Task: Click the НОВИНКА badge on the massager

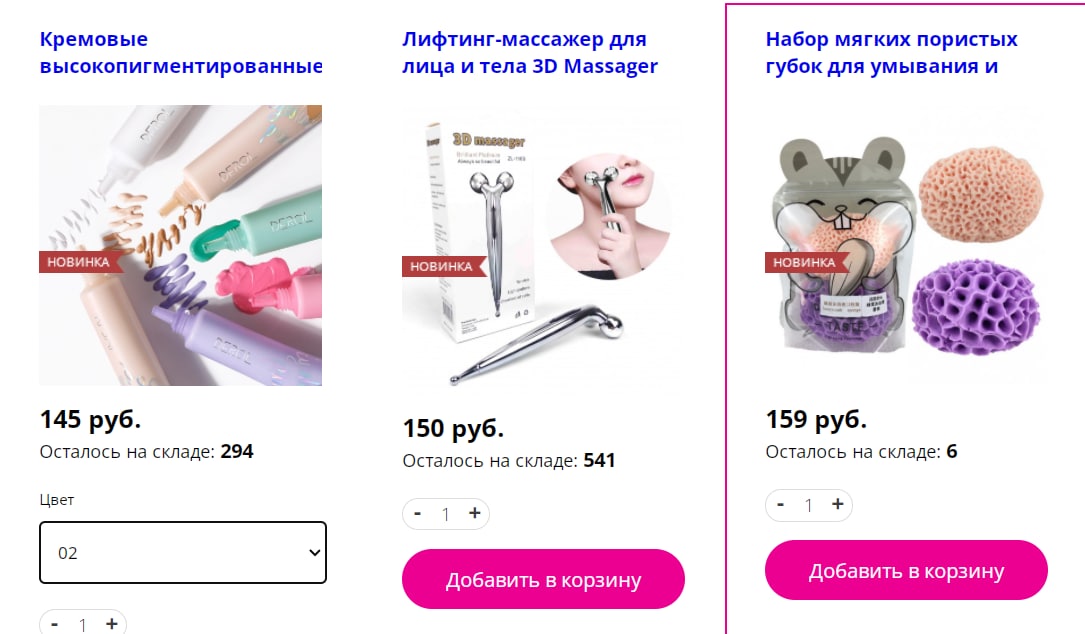Action: click(x=441, y=266)
